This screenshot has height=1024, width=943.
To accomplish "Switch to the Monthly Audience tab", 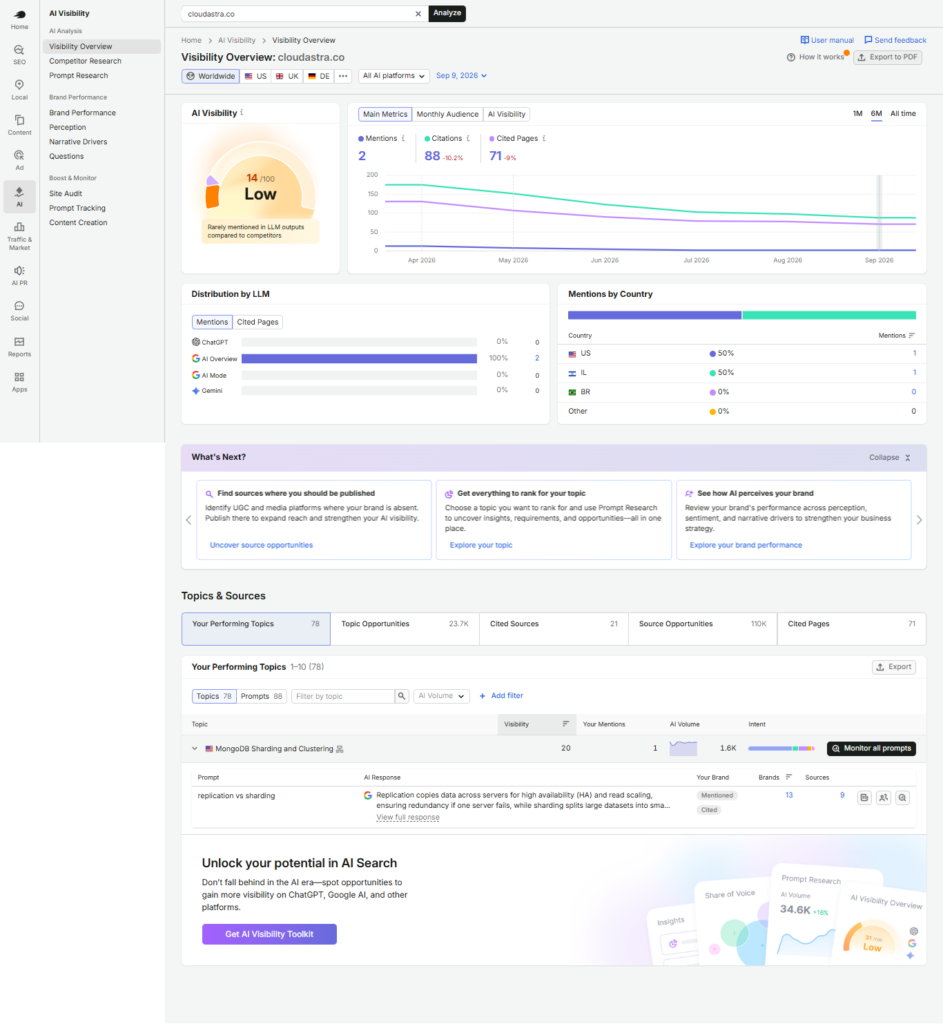I will click(447, 114).
